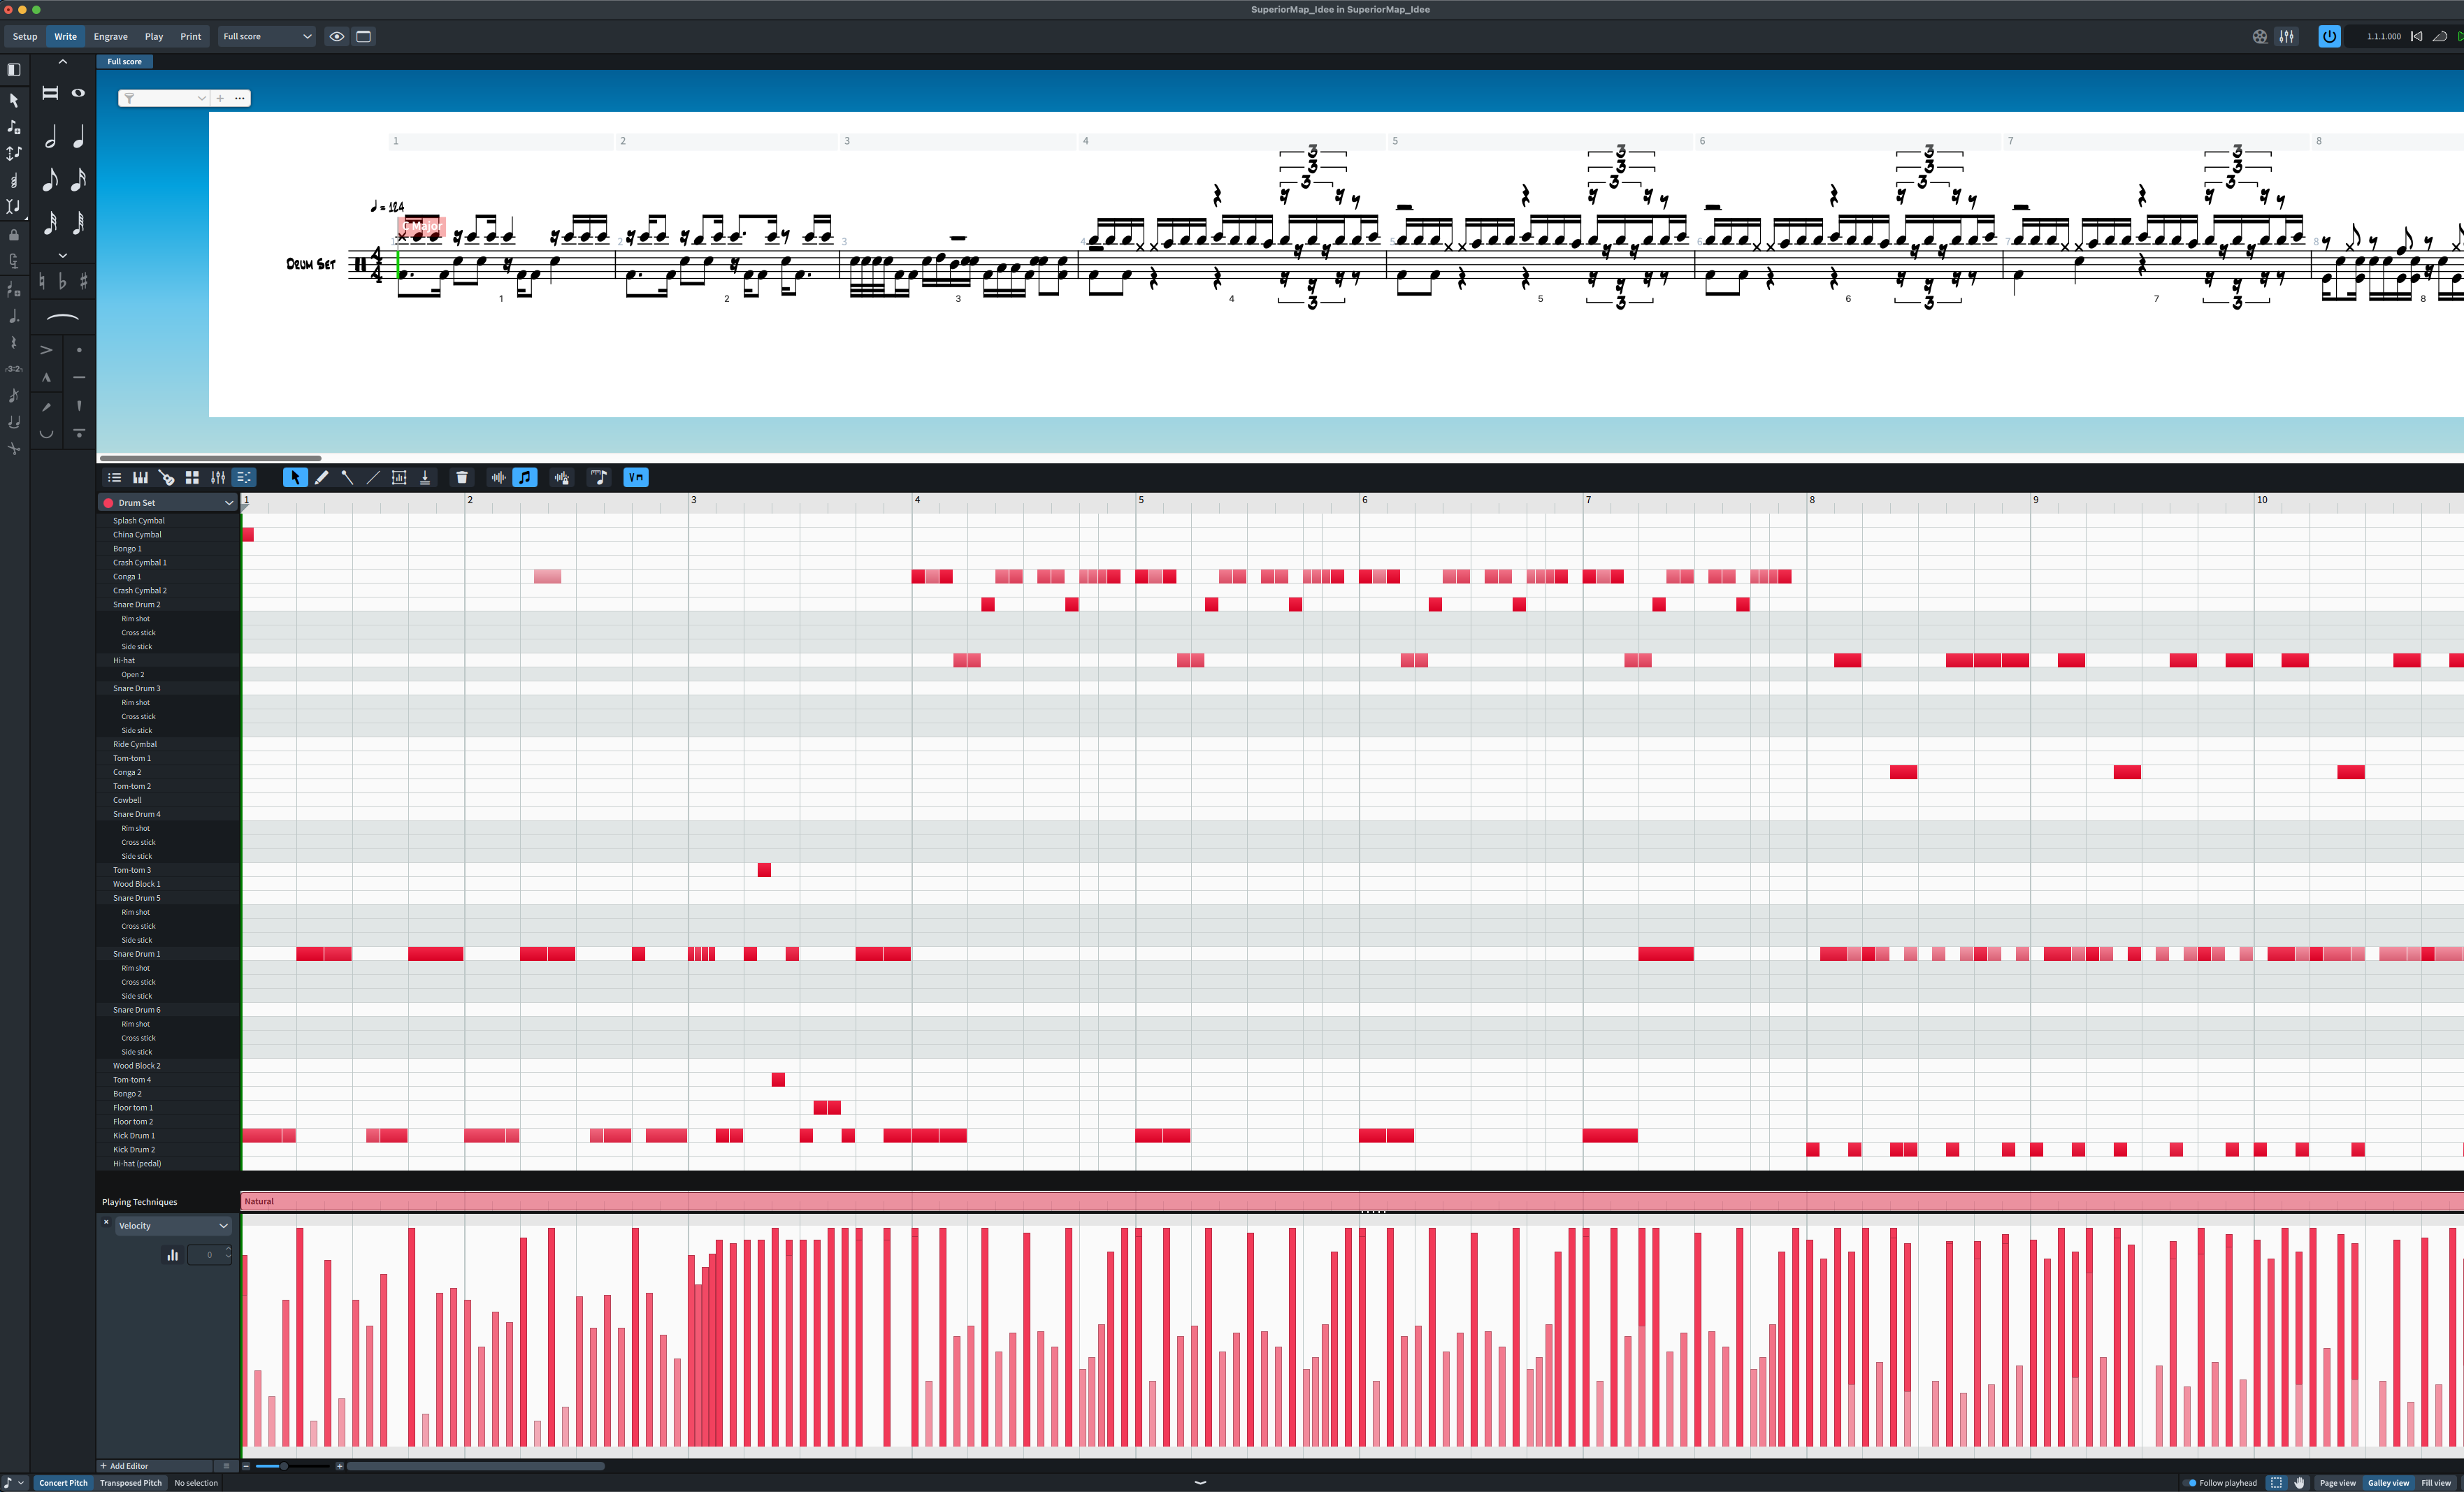The image size is (2464, 1492).
Task: Open the Full score layout dropdown
Action: (x=266, y=37)
